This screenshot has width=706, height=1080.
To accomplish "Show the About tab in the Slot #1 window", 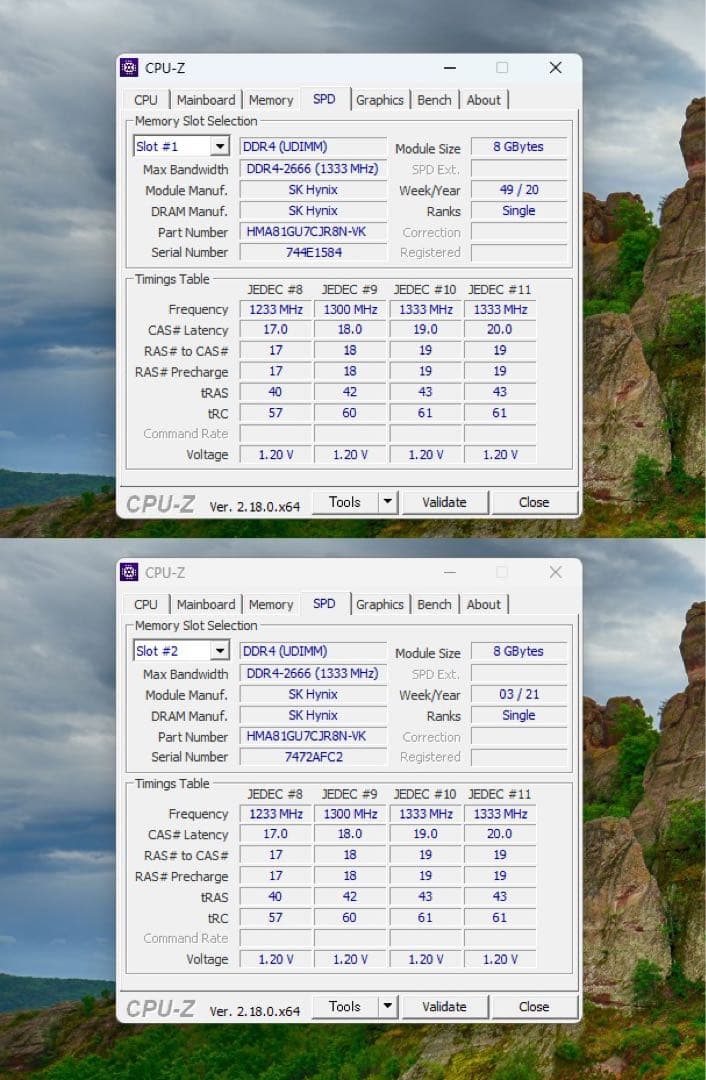I will point(484,100).
